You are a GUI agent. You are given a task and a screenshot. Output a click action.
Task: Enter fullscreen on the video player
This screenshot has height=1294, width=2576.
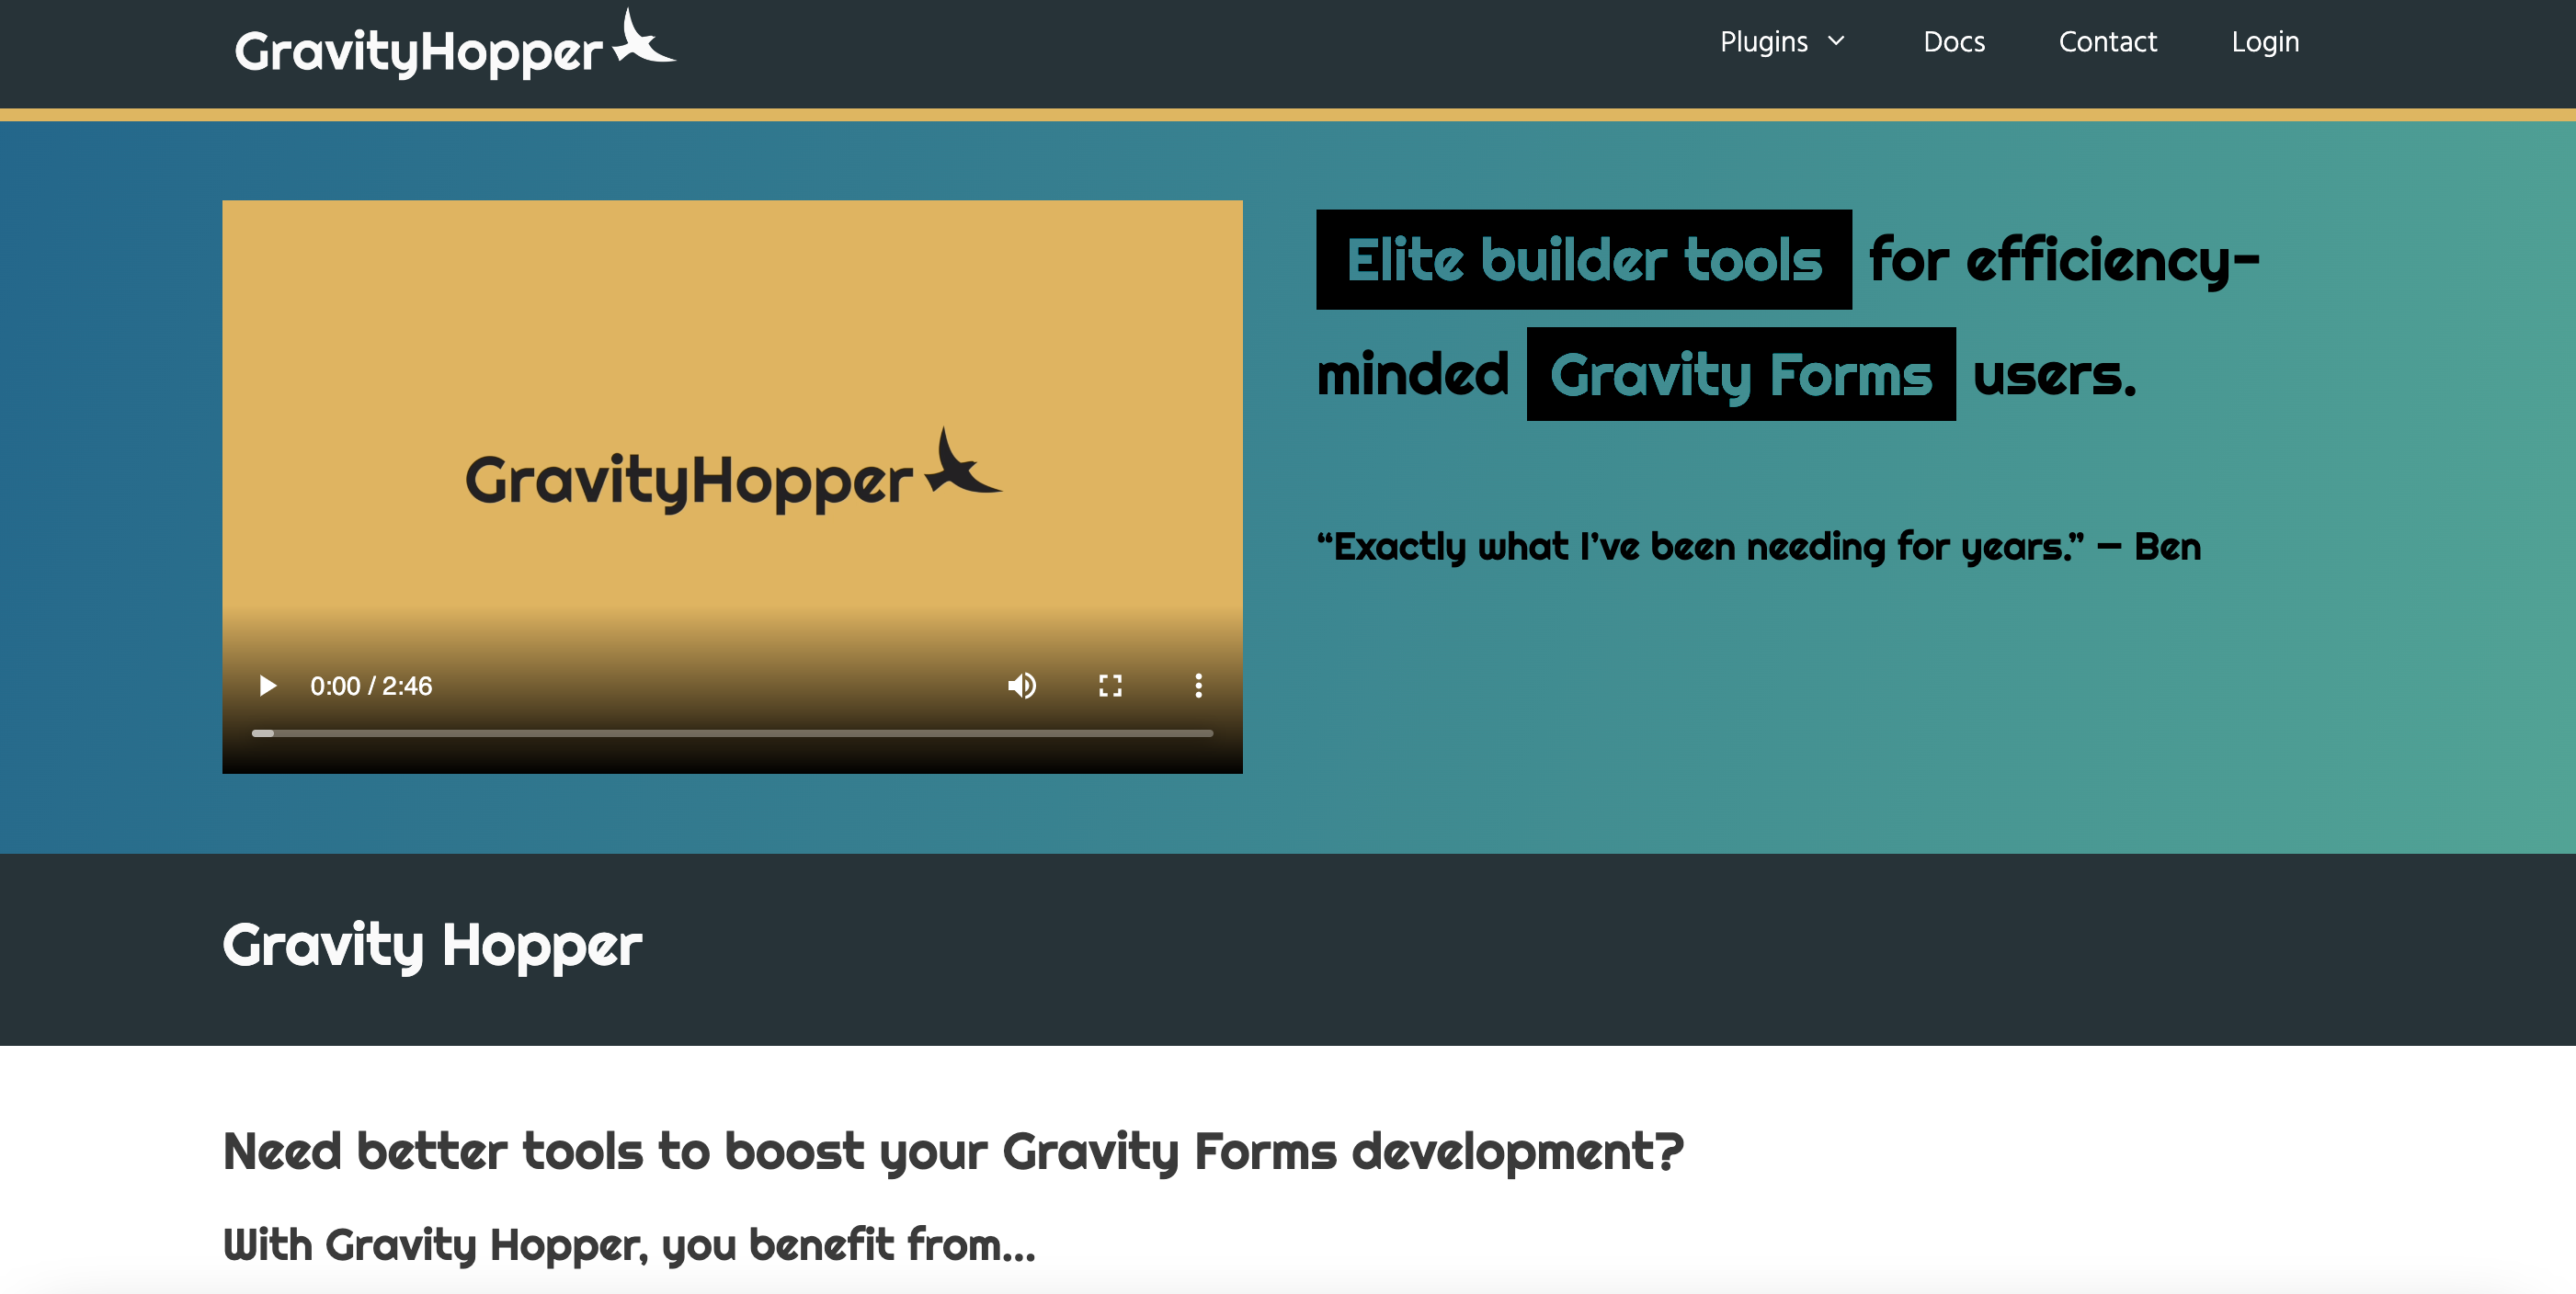coord(1110,686)
